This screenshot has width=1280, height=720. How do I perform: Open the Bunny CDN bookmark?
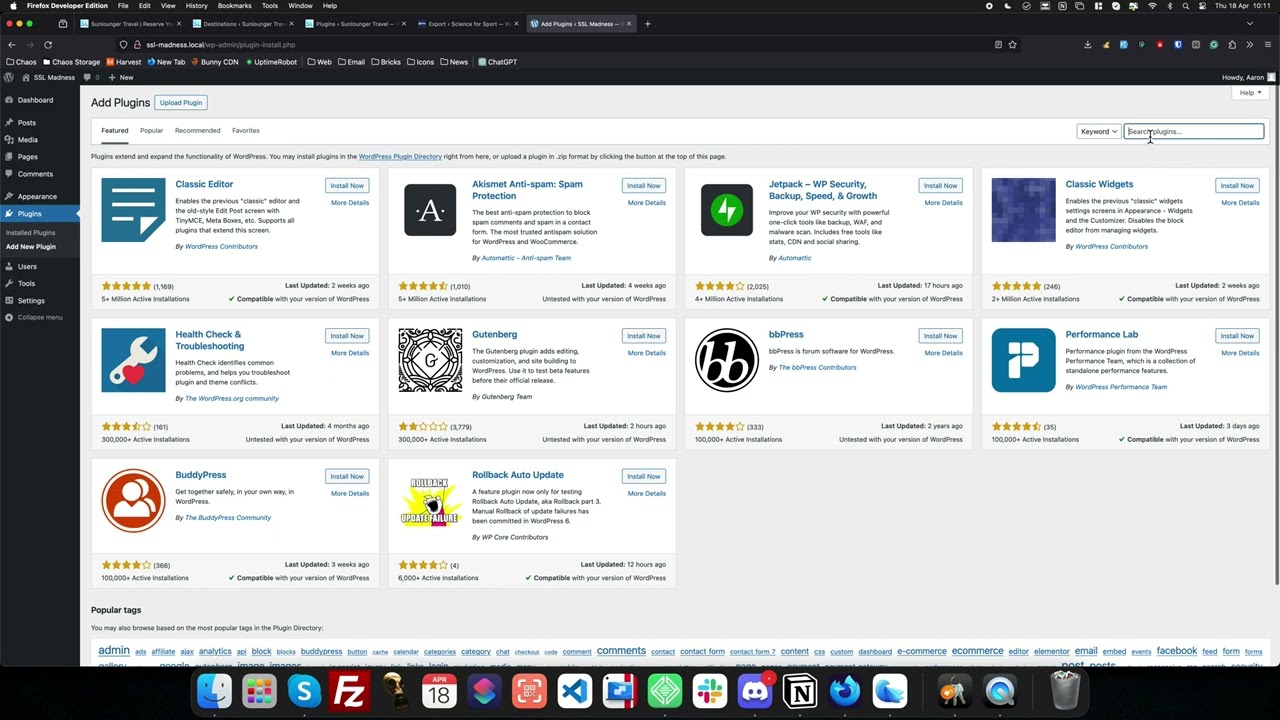pos(215,62)
